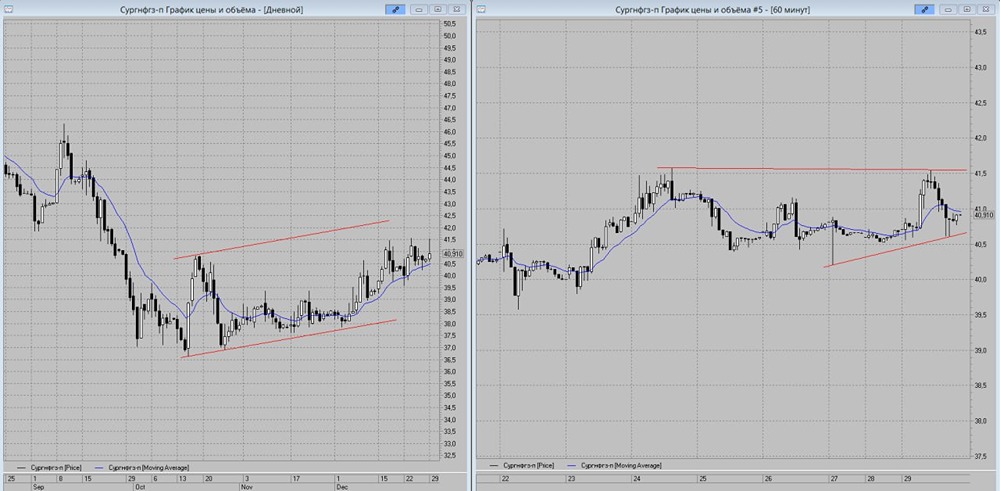Click the 40,910 current price label on the 60-minute chart
1000x491 pixels.
point(984,216)
